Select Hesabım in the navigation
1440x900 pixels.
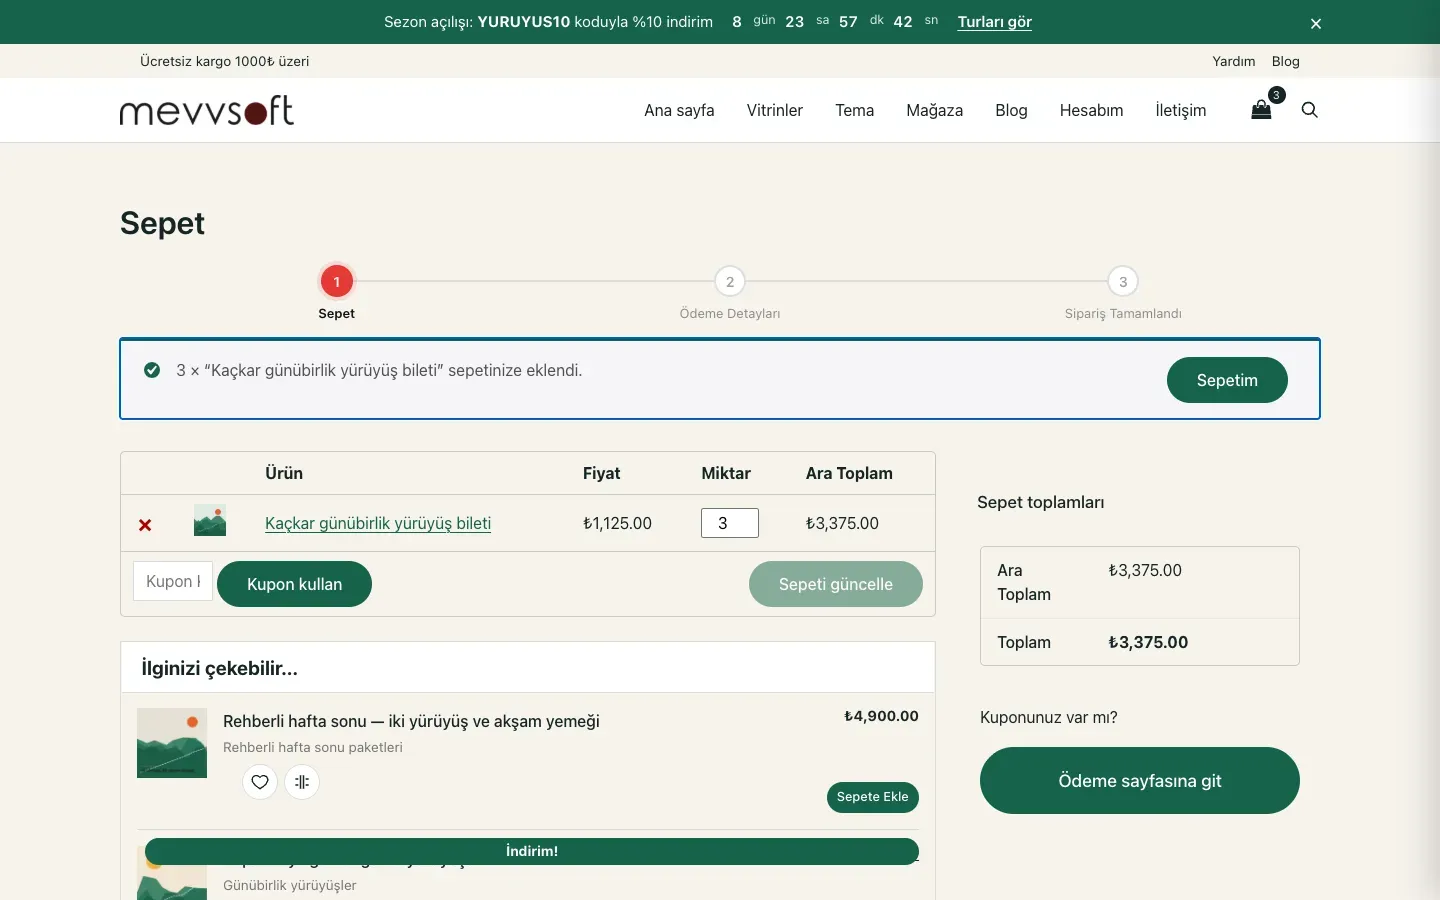[x=1091, y=110]
